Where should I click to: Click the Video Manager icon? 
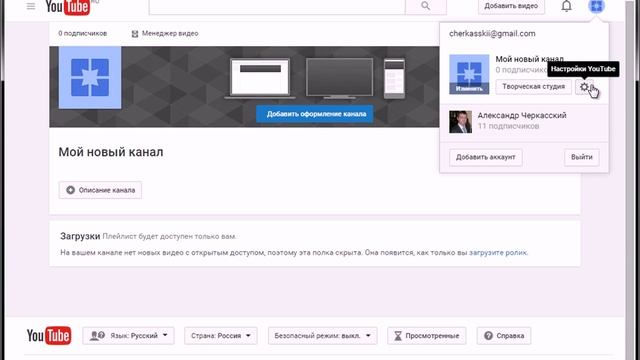tap(135, 34)
